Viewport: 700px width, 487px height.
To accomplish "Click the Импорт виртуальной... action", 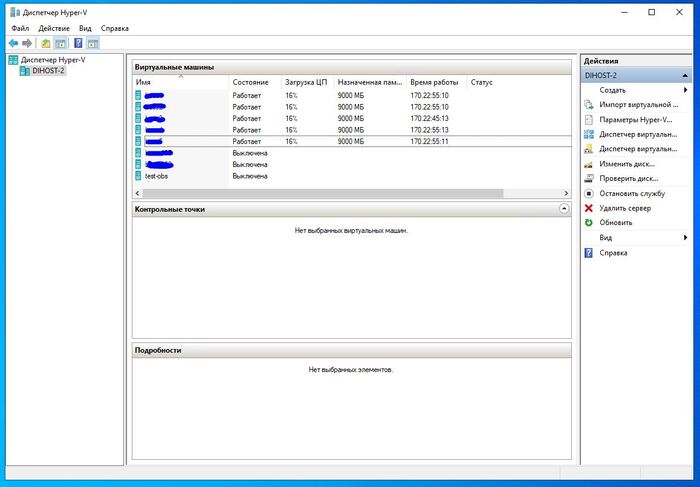I will [x=638, y=105].
